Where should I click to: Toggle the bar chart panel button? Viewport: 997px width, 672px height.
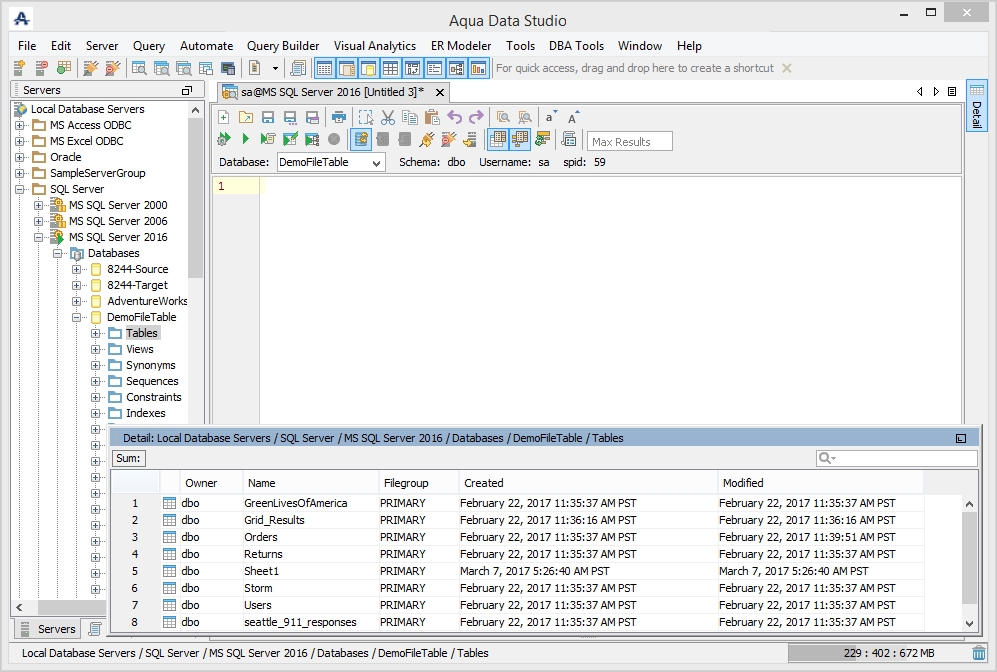coord(479,69)
